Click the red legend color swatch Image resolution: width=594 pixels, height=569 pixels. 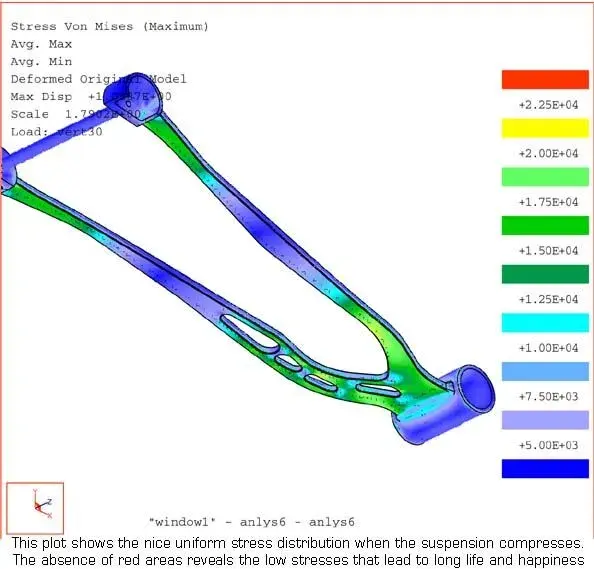tap(545, 80)
